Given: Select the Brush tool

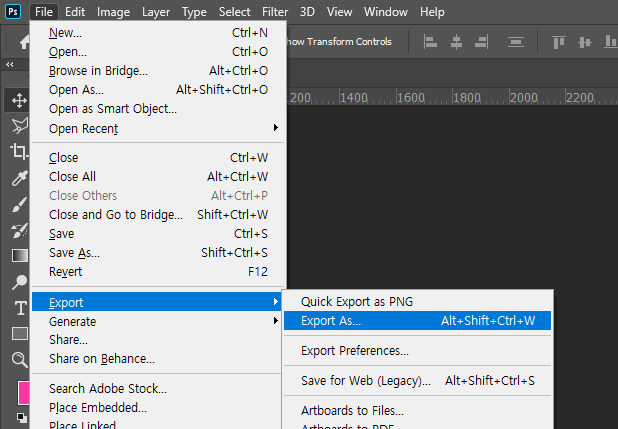Looking at the screenshot, I should click(19, 205).
